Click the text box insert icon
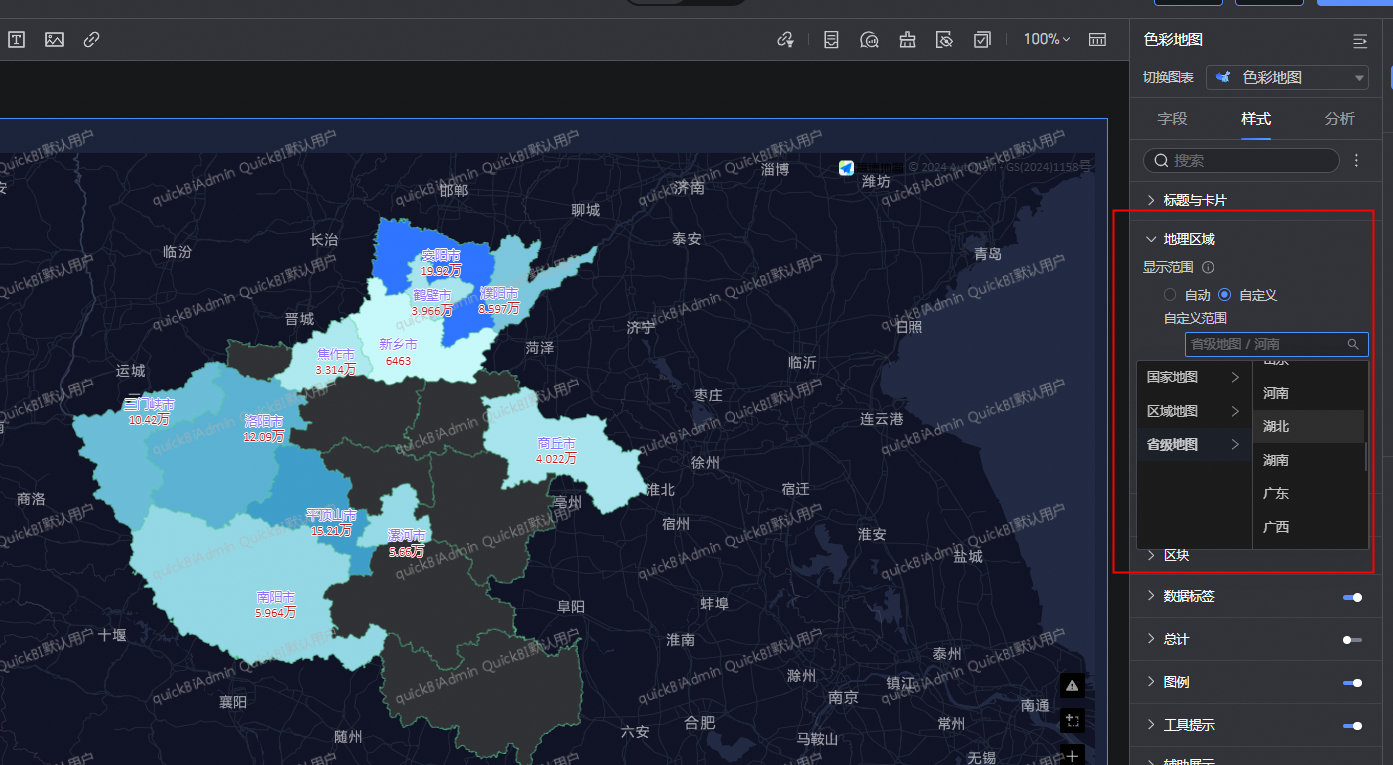Viewport: 1393px width, 765px height. [17, 40]
